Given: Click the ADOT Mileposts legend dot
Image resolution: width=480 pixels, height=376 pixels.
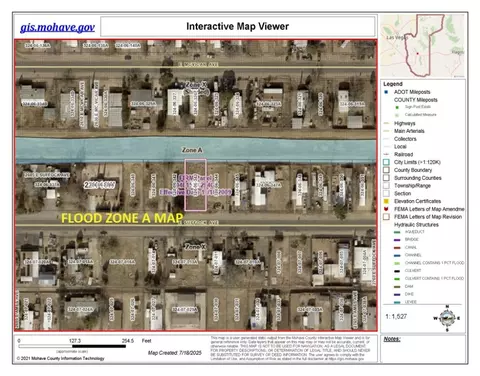Looking at the screenshot, I should point(386,92).
